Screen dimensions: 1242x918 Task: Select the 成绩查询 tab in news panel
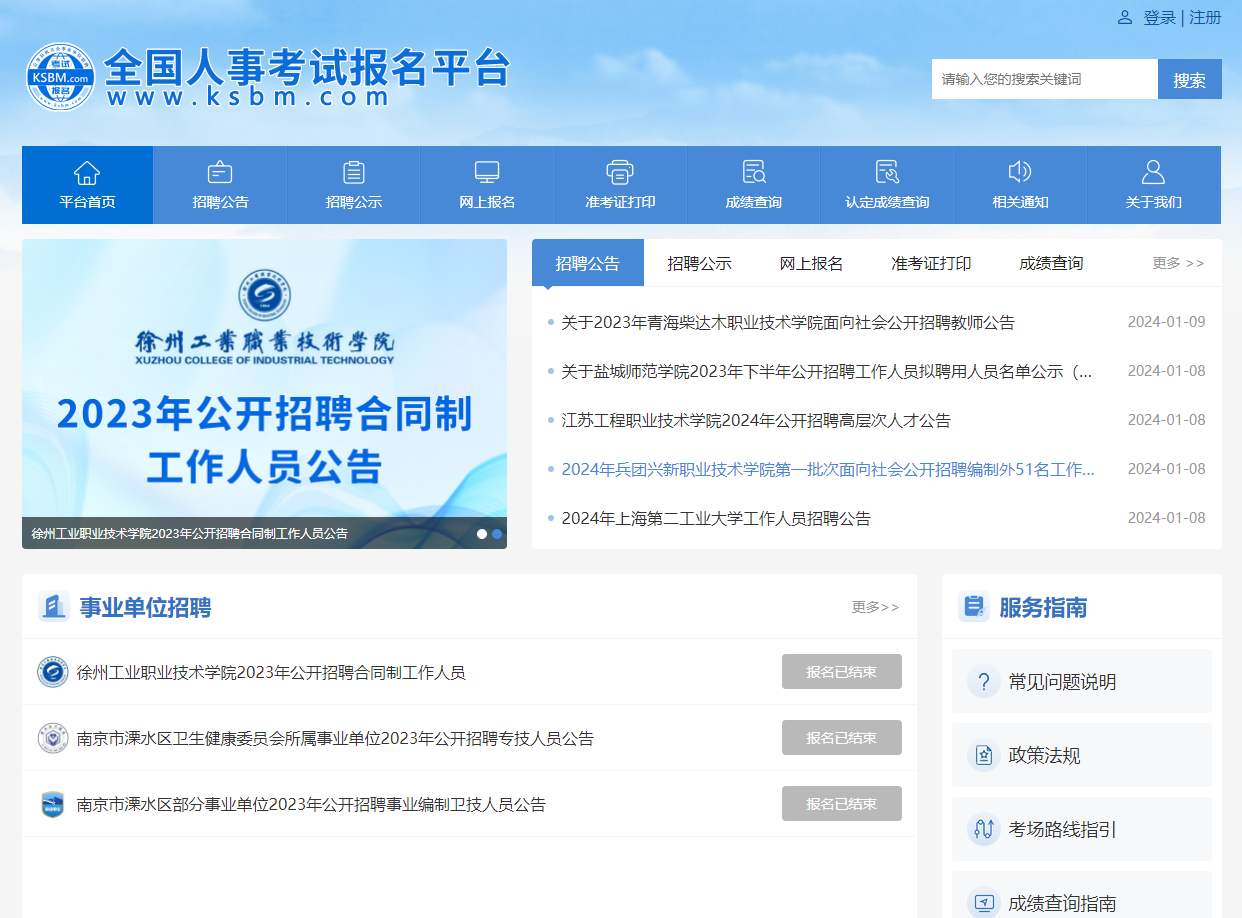[1051, 264]
